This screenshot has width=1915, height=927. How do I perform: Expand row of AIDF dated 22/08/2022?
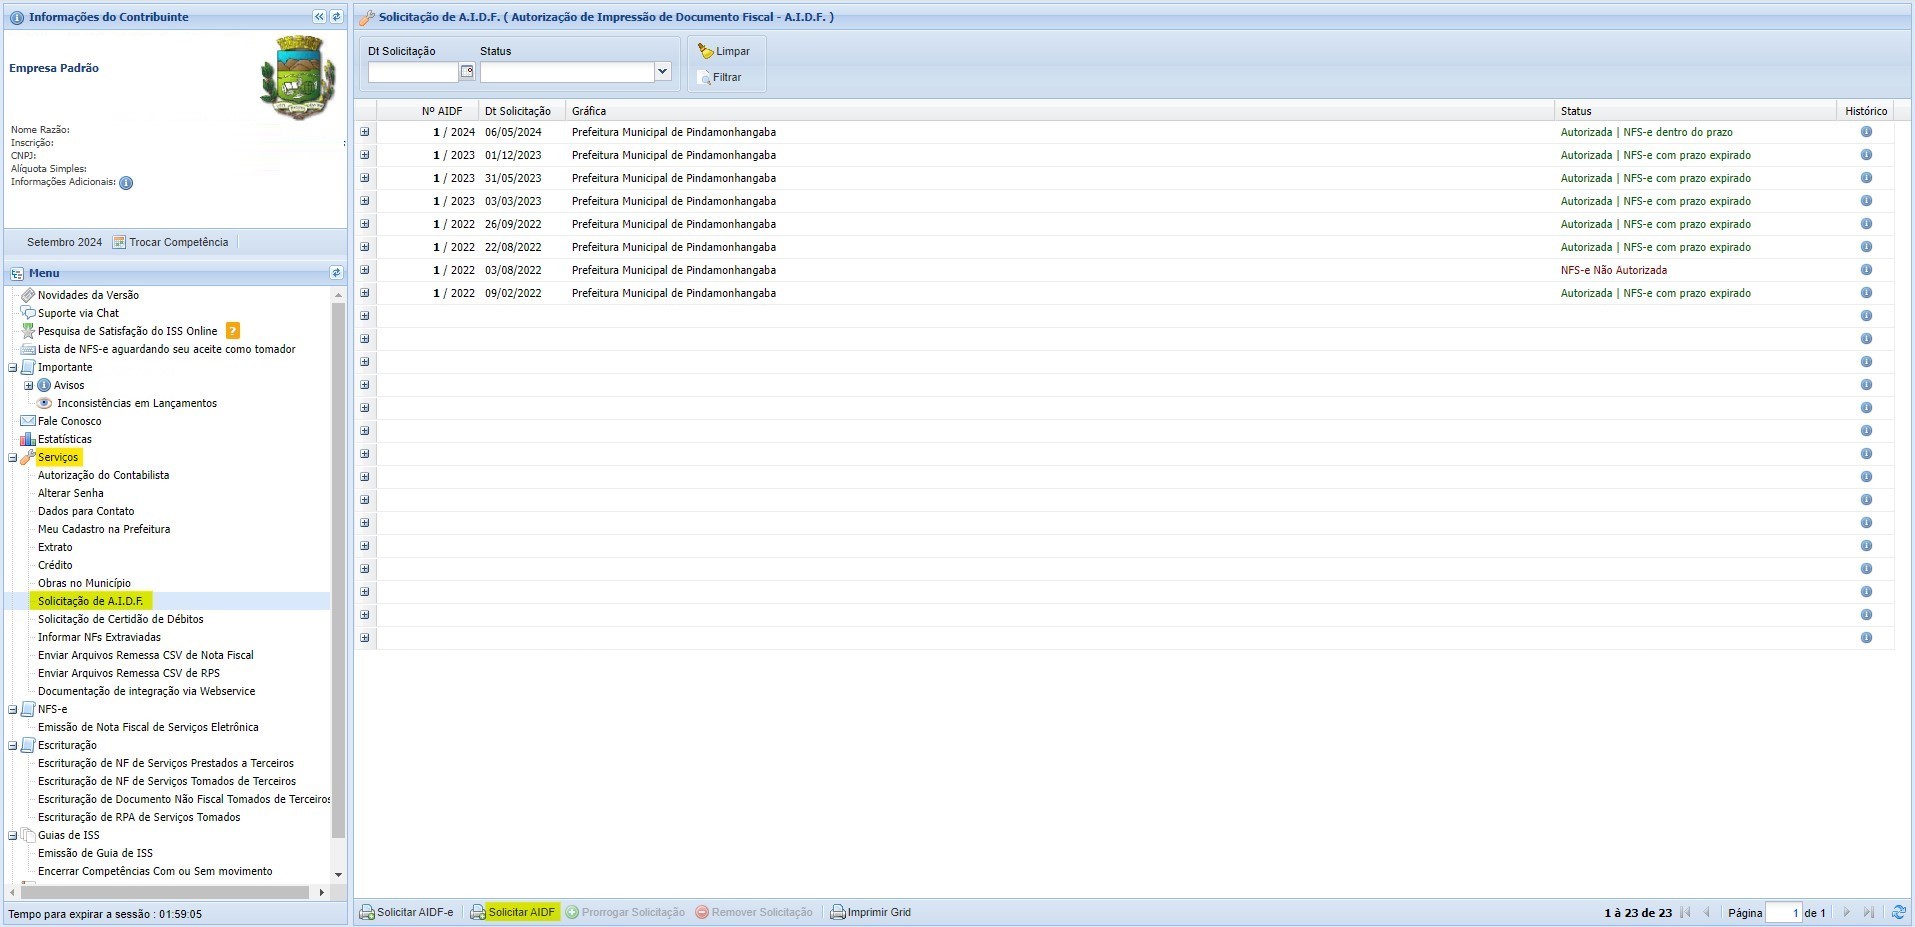click(365, 247)
